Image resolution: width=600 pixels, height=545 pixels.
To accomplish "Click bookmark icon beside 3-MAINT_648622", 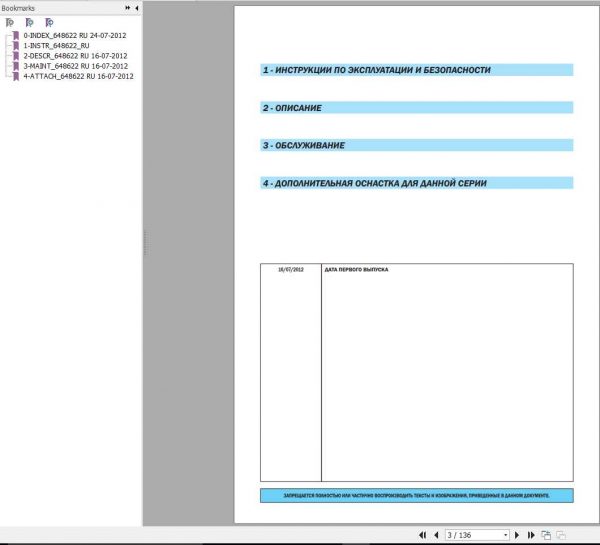I will (16, 66).
